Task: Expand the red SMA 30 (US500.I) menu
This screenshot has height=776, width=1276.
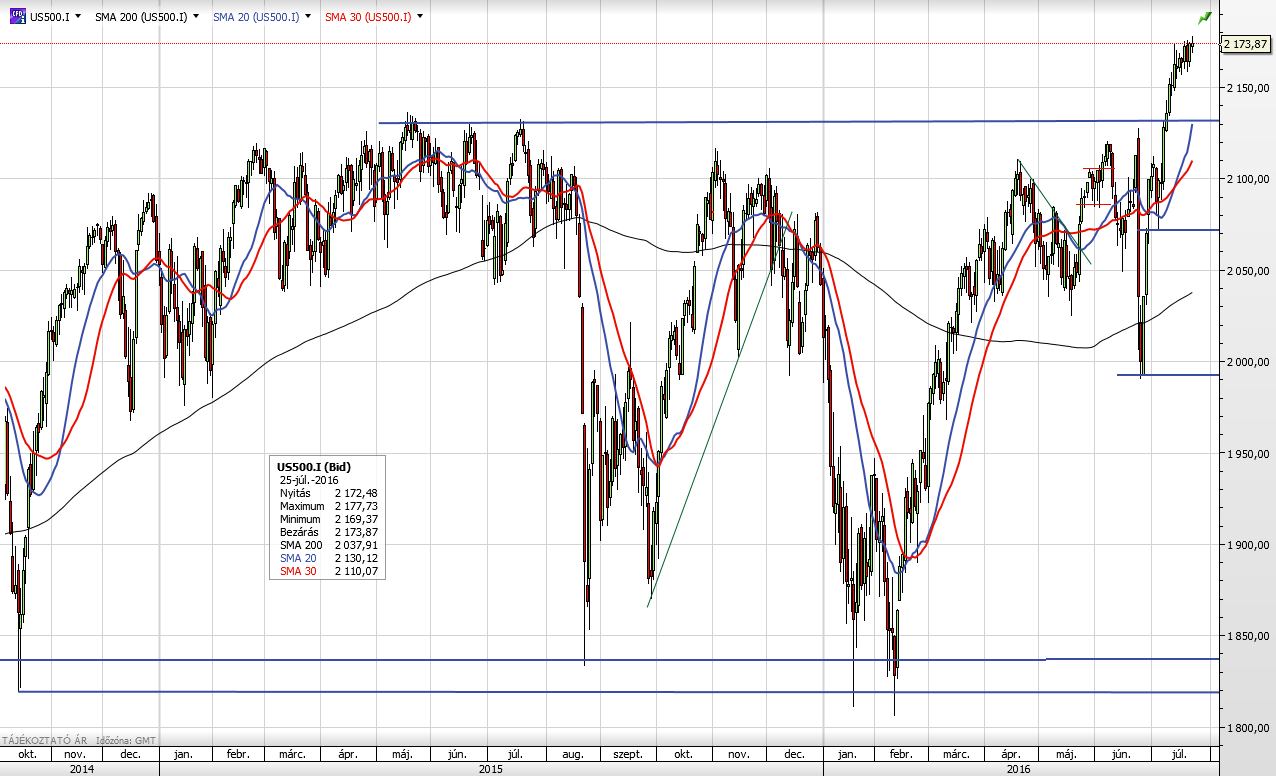Action: click(419, 17)
